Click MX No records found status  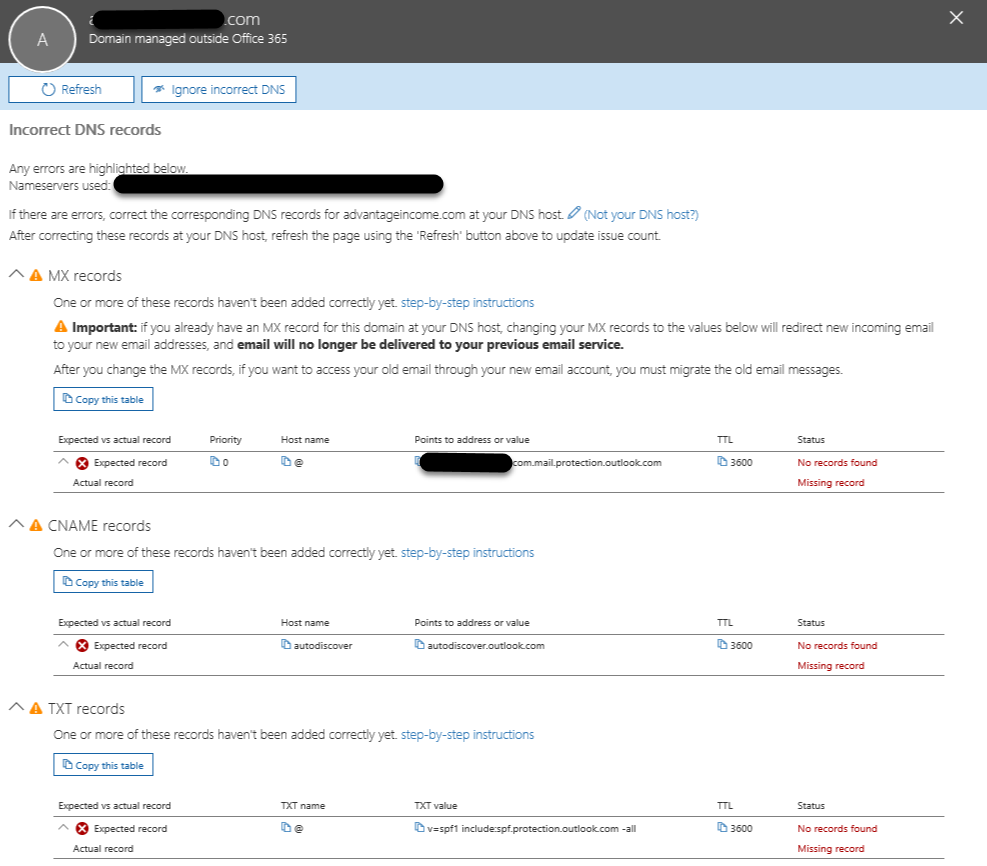(x=837, y=463)
